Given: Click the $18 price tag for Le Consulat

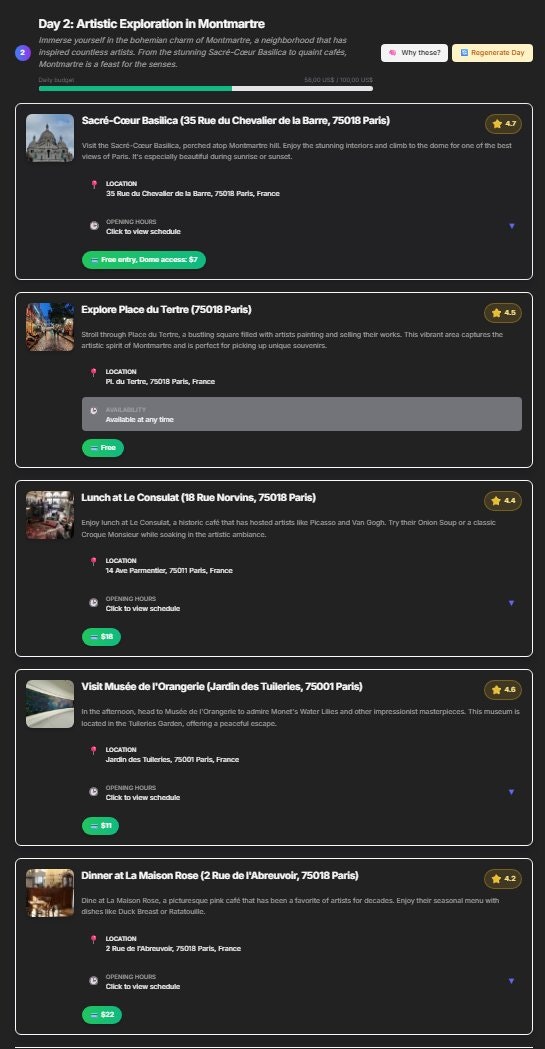Looking at the screenshot, I should click(x=101, y=637).
